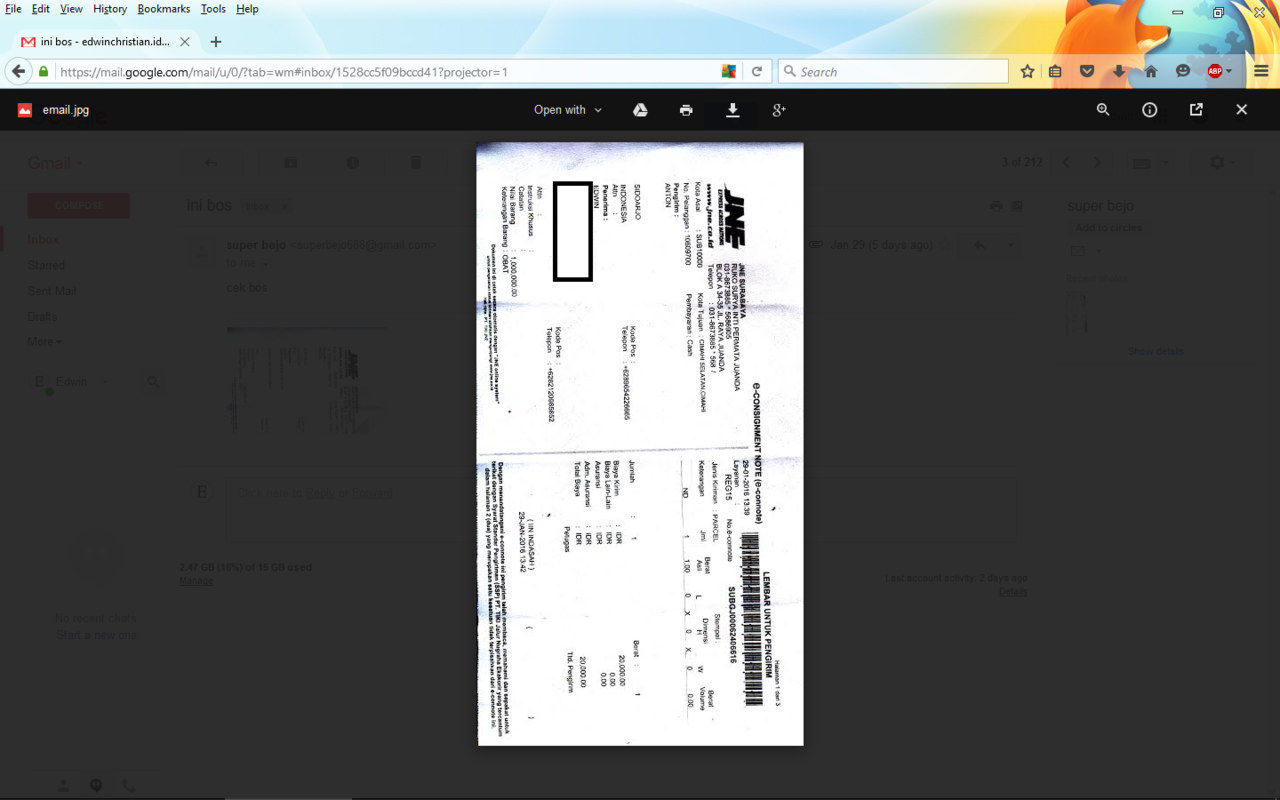1280x800 pixels.
Task: Go to the Firefox home page
Action: pyautogui.click(x=1151, y=72)
